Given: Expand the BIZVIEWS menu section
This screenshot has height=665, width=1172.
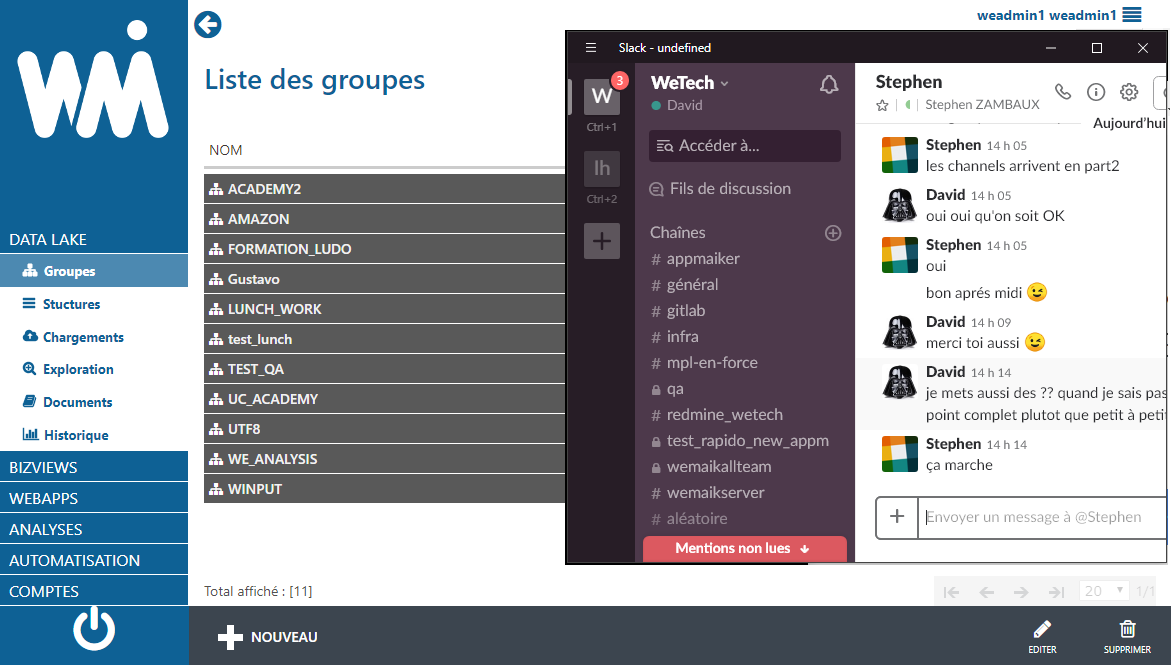Looking at the screenshot, I should (94, 467).
